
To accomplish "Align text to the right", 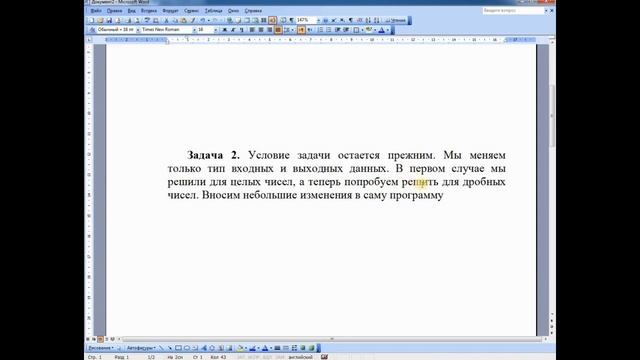I will [x=269, y=30].
